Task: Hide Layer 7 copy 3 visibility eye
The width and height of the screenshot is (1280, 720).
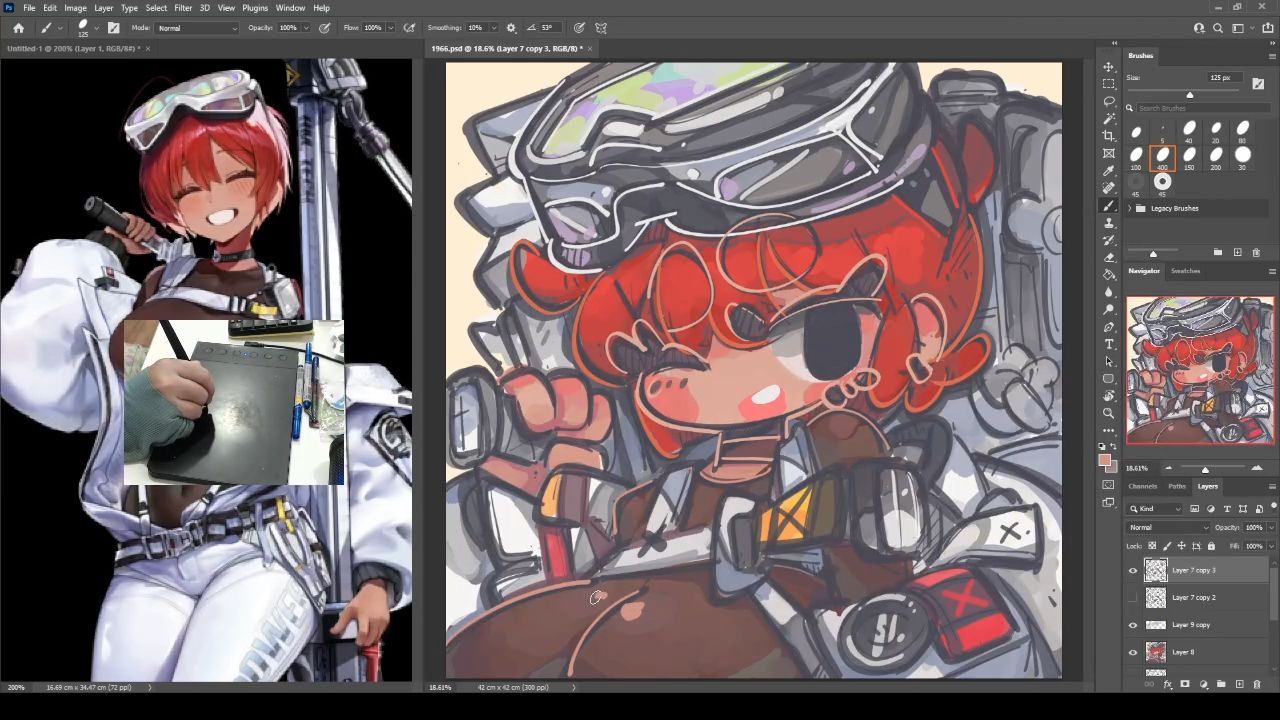Action: (x=1133, y=570)
